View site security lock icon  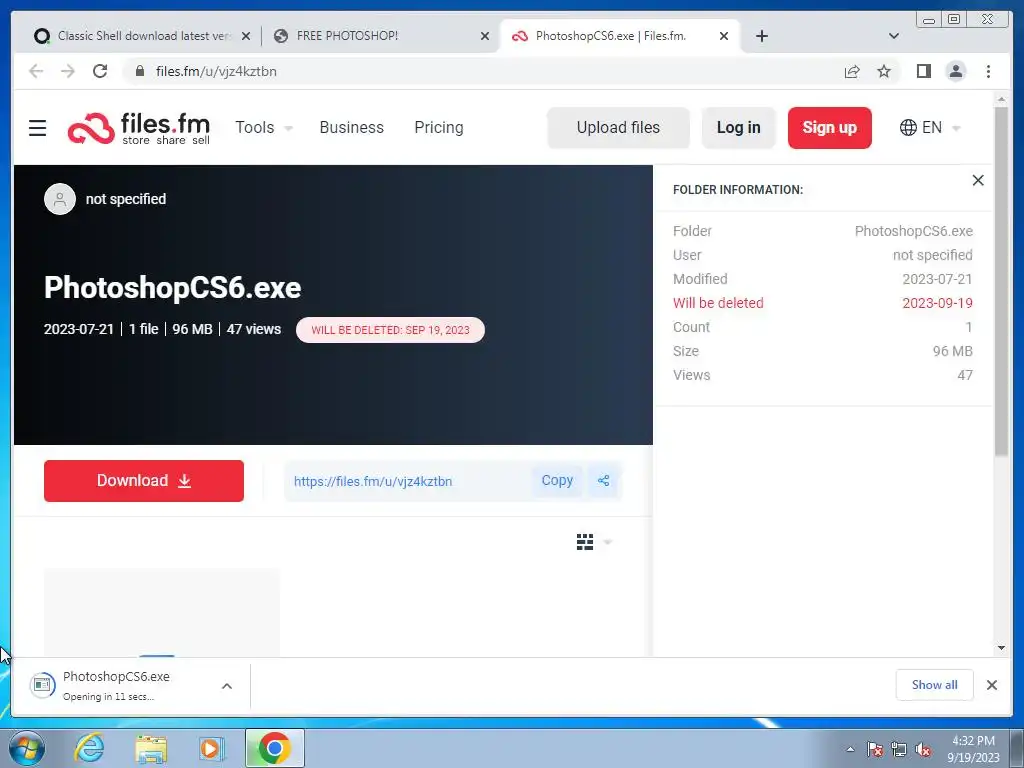[140, 71]
